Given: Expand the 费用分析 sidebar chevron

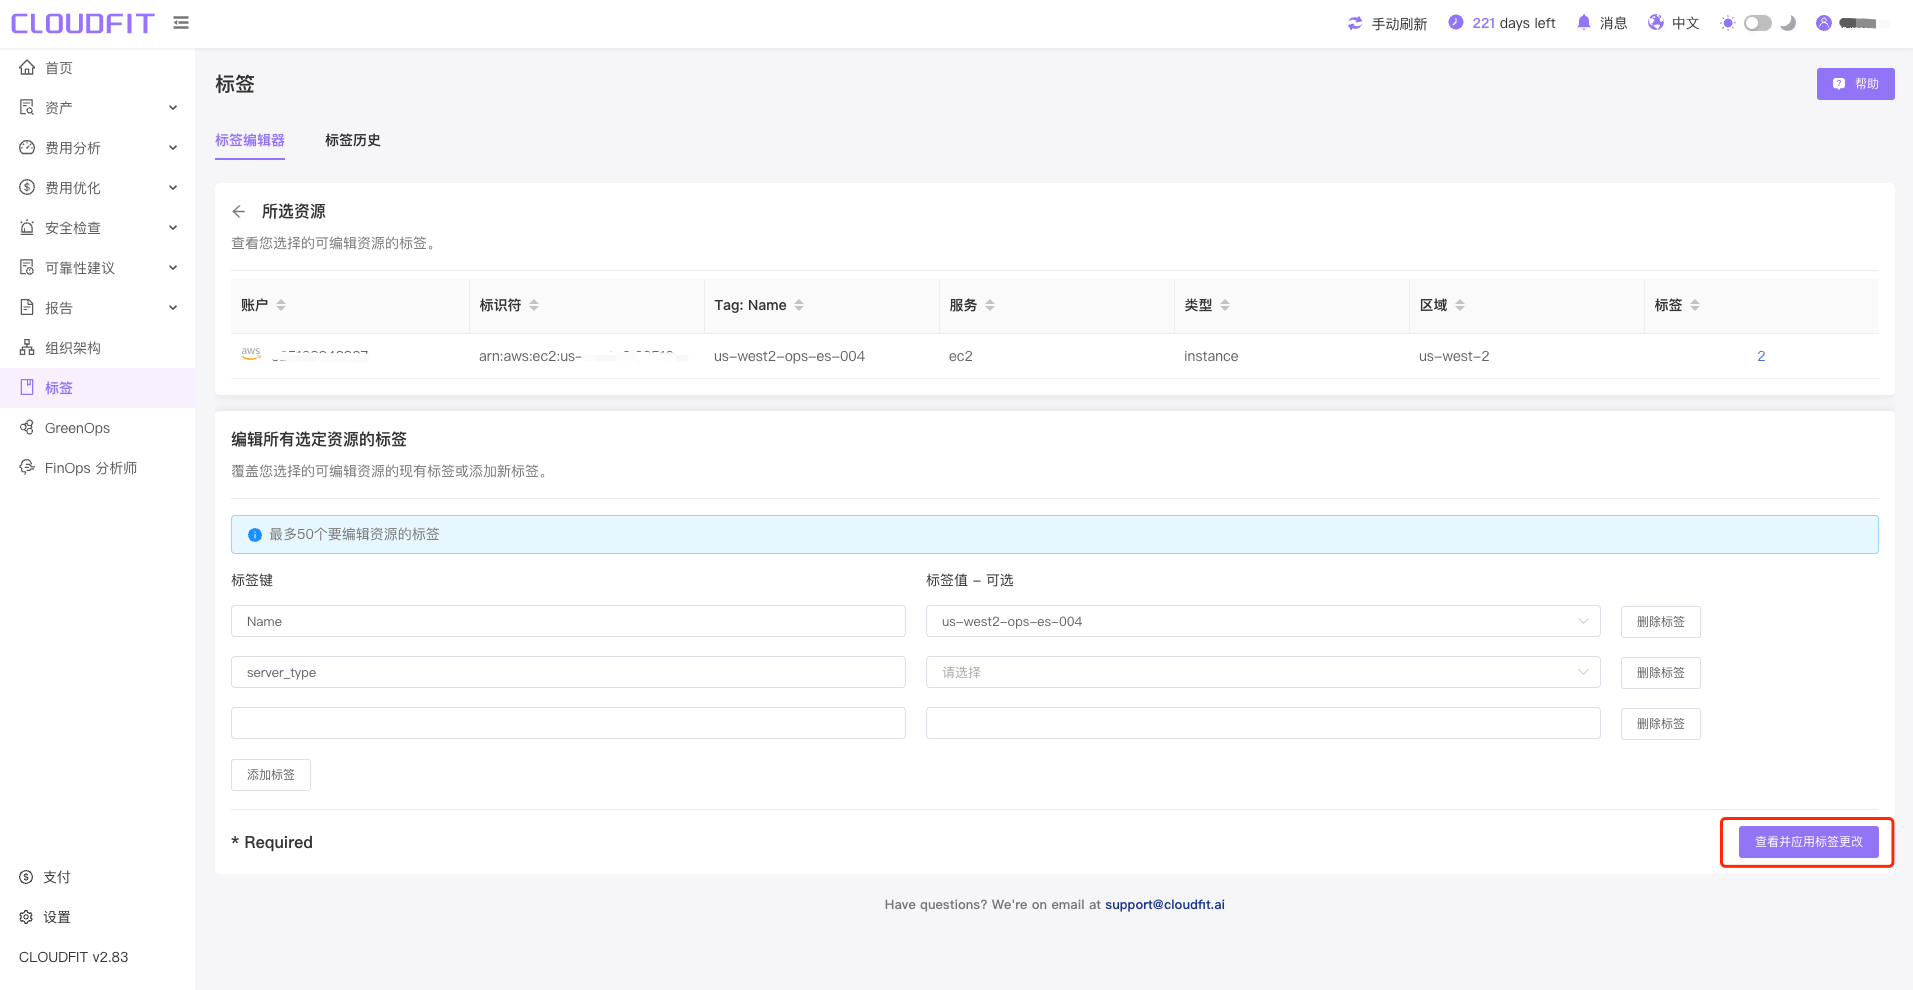Looking at the screenshot, I should 173,148.
